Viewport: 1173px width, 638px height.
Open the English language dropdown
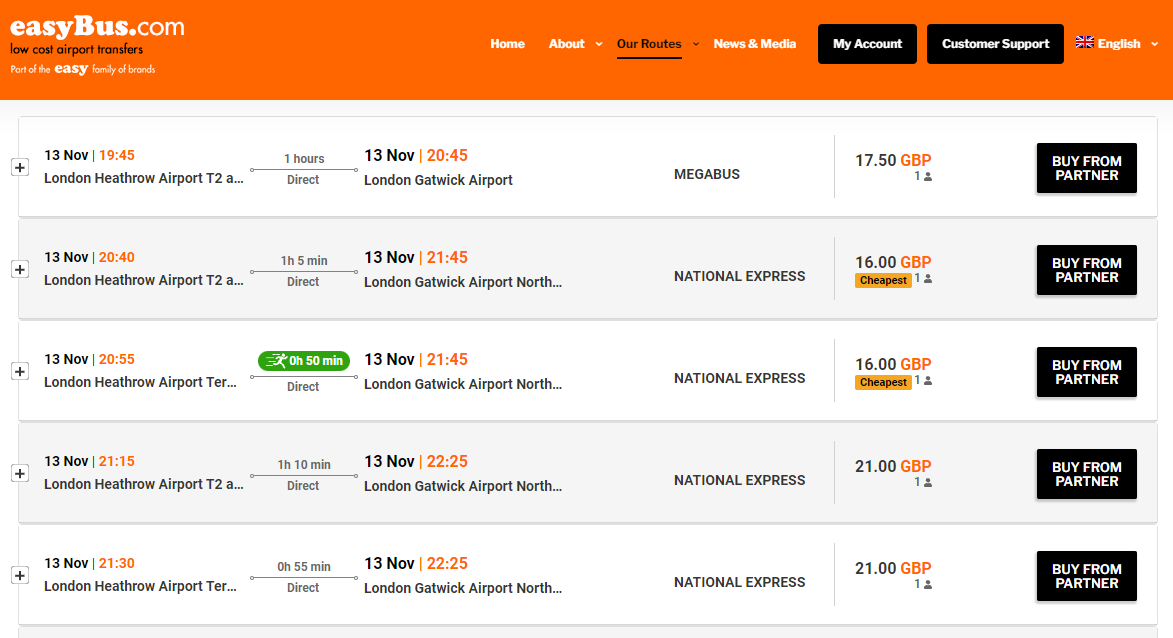point(1154,44)
